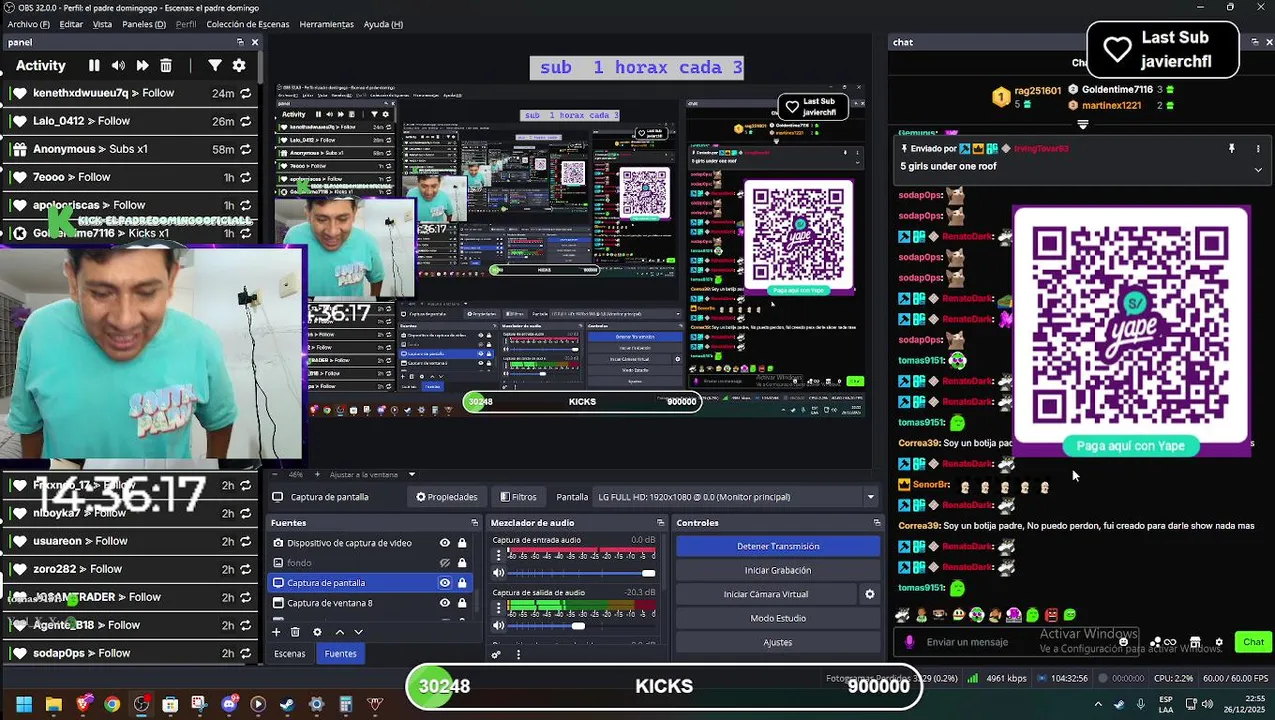Image resolution: width=1275 pixels, height=720 pixels.
Task: Mute Captura de salida de audio
Action: click(x=498, y=626)
